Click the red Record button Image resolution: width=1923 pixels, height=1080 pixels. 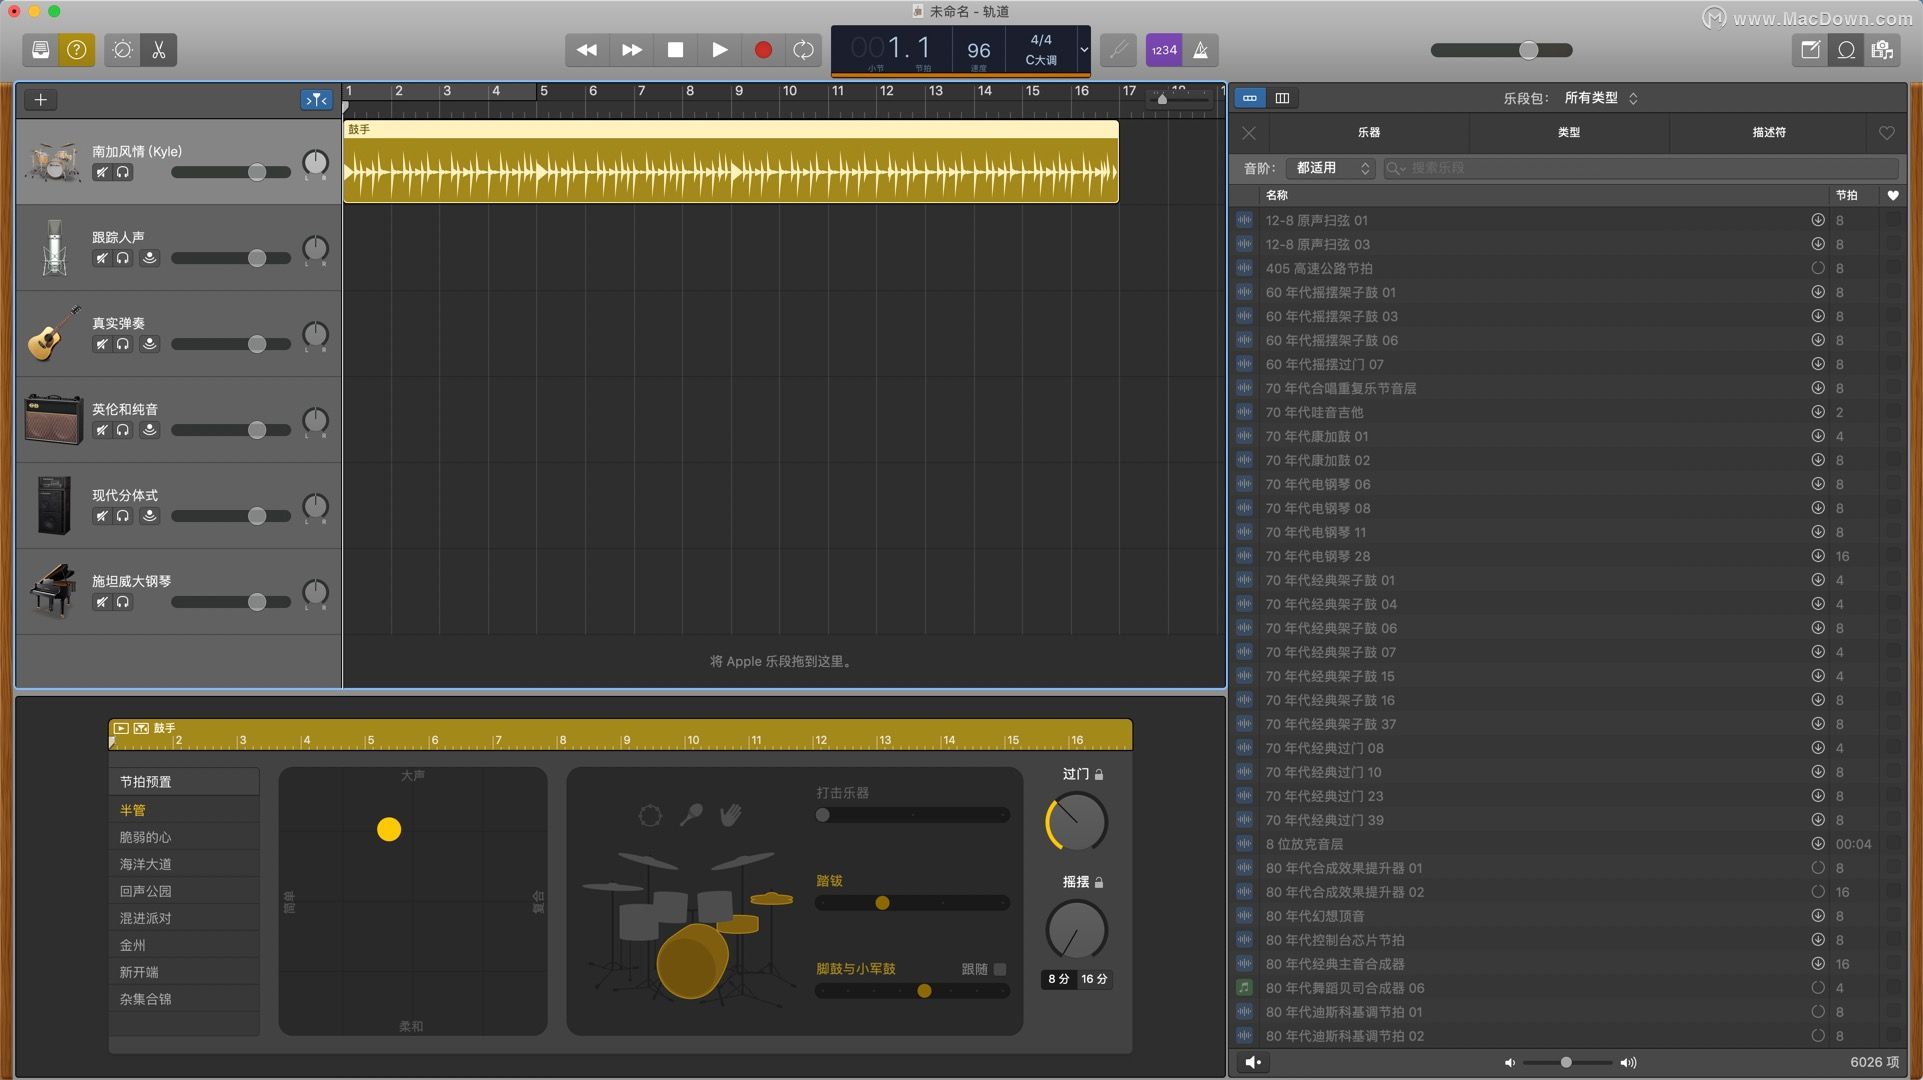tap(763, 50)
